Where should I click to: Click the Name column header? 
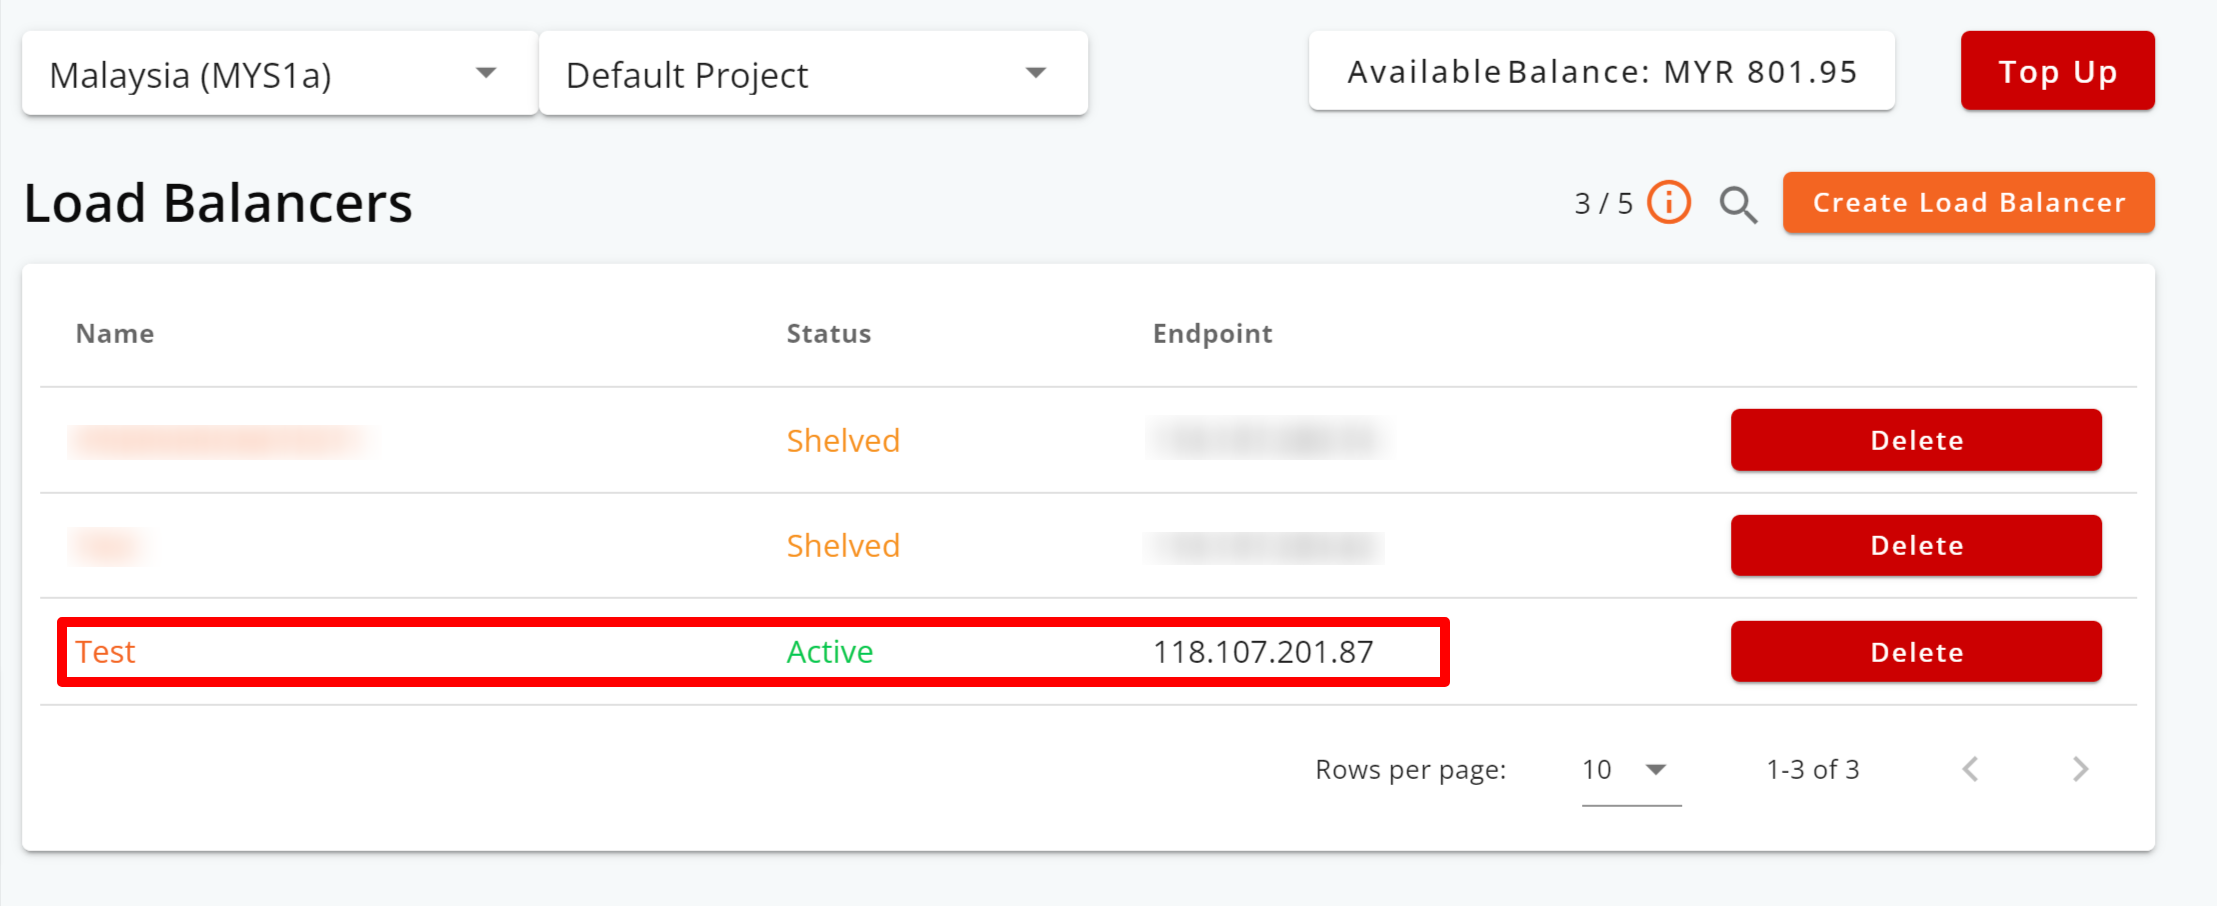point(115,334)
